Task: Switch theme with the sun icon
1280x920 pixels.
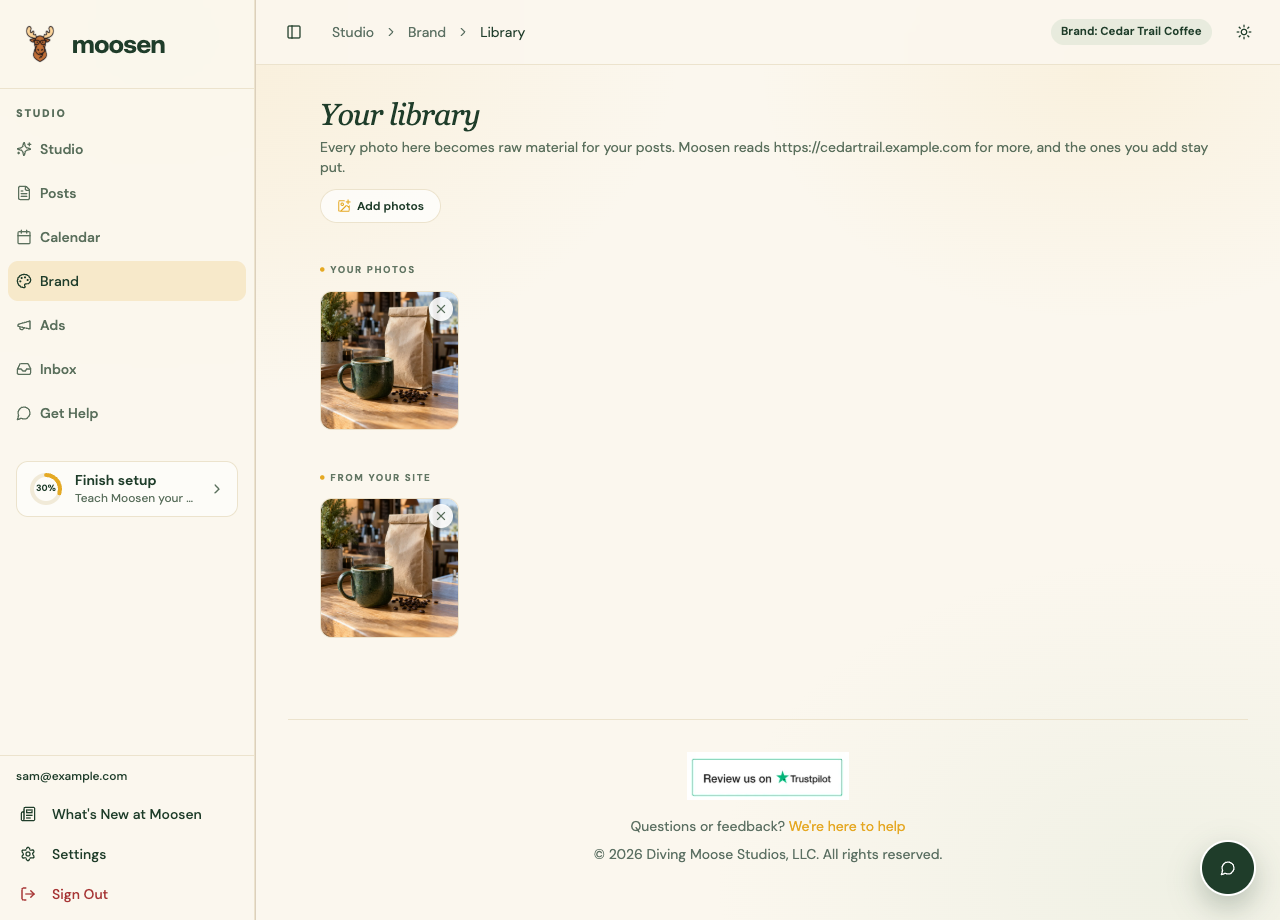Action: point(1244,32)
